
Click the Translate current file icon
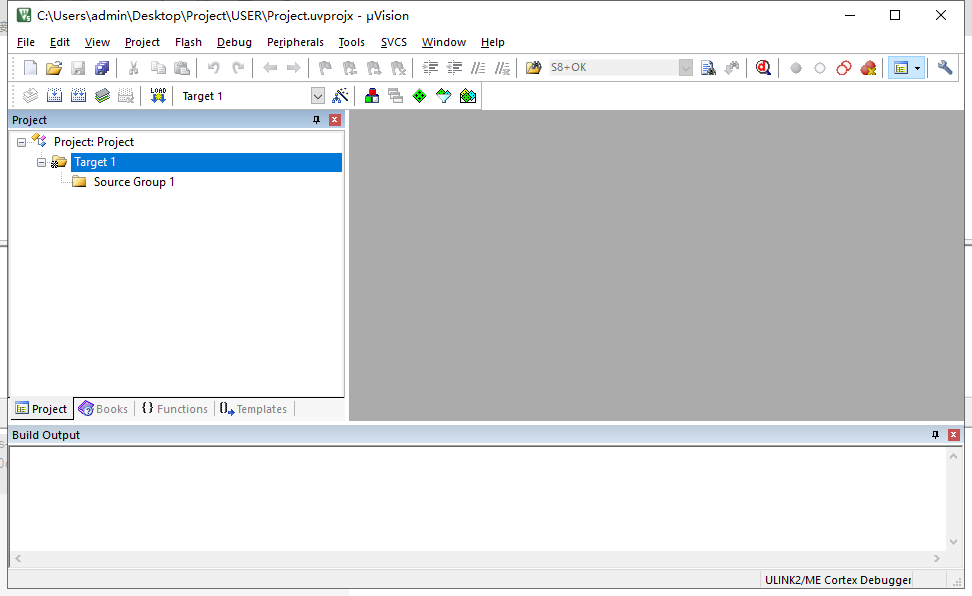30,96
